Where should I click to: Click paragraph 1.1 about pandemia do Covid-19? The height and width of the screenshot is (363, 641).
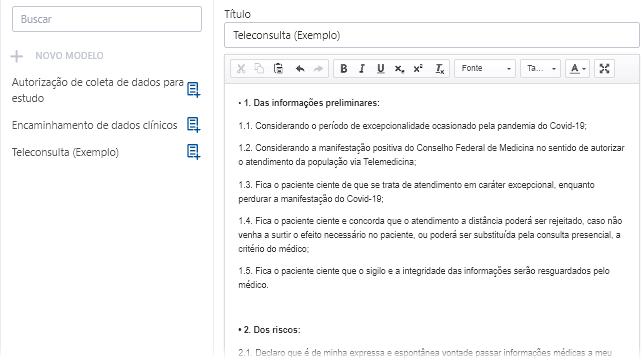tap(412, 126)
